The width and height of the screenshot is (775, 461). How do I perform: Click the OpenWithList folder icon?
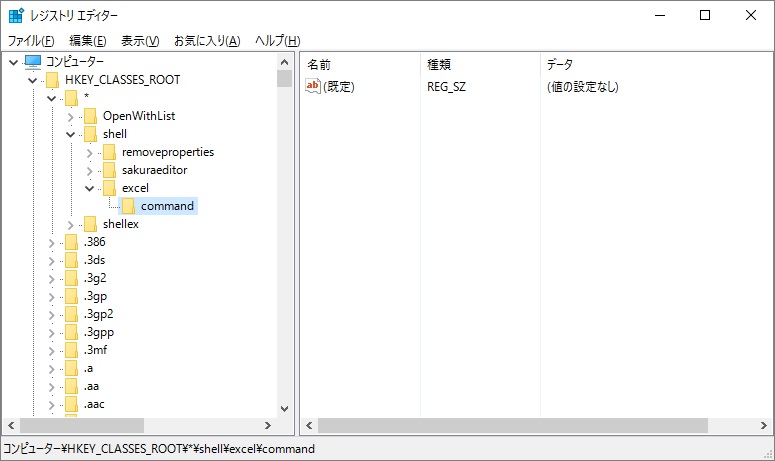pos(90,116)
